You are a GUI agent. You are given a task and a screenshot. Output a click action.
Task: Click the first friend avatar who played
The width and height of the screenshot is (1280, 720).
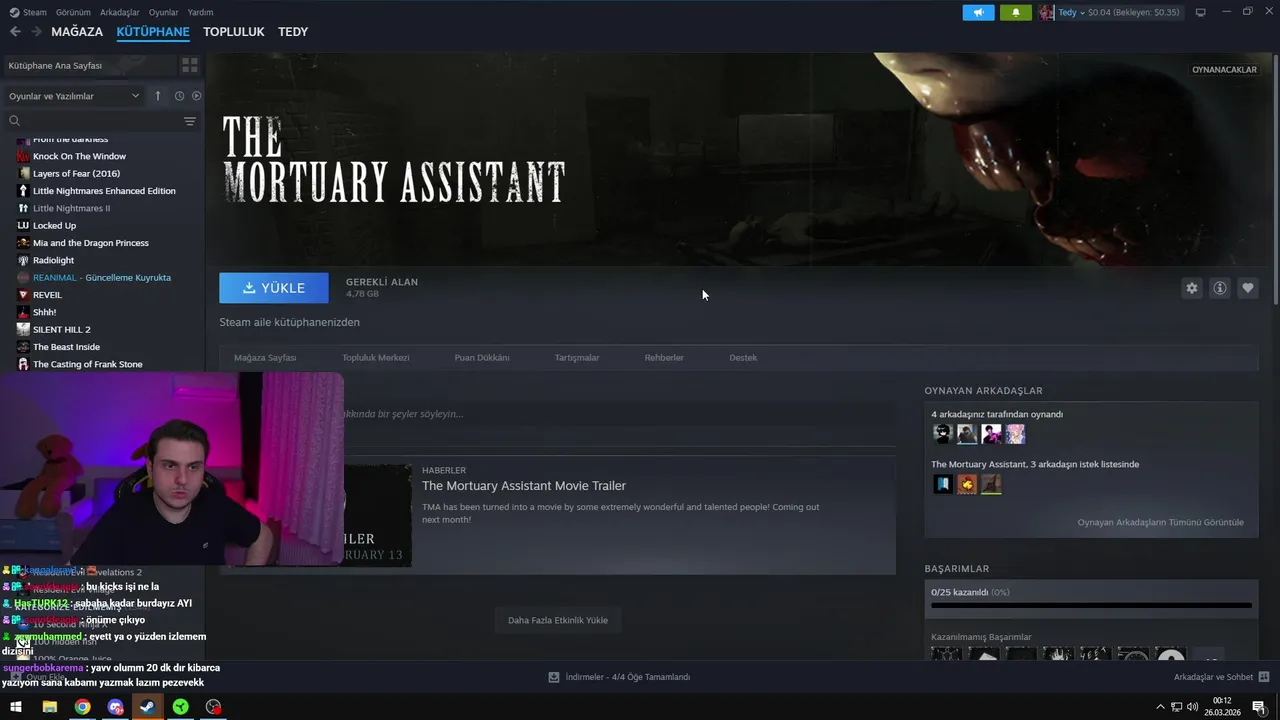click(x=942, y=434)
